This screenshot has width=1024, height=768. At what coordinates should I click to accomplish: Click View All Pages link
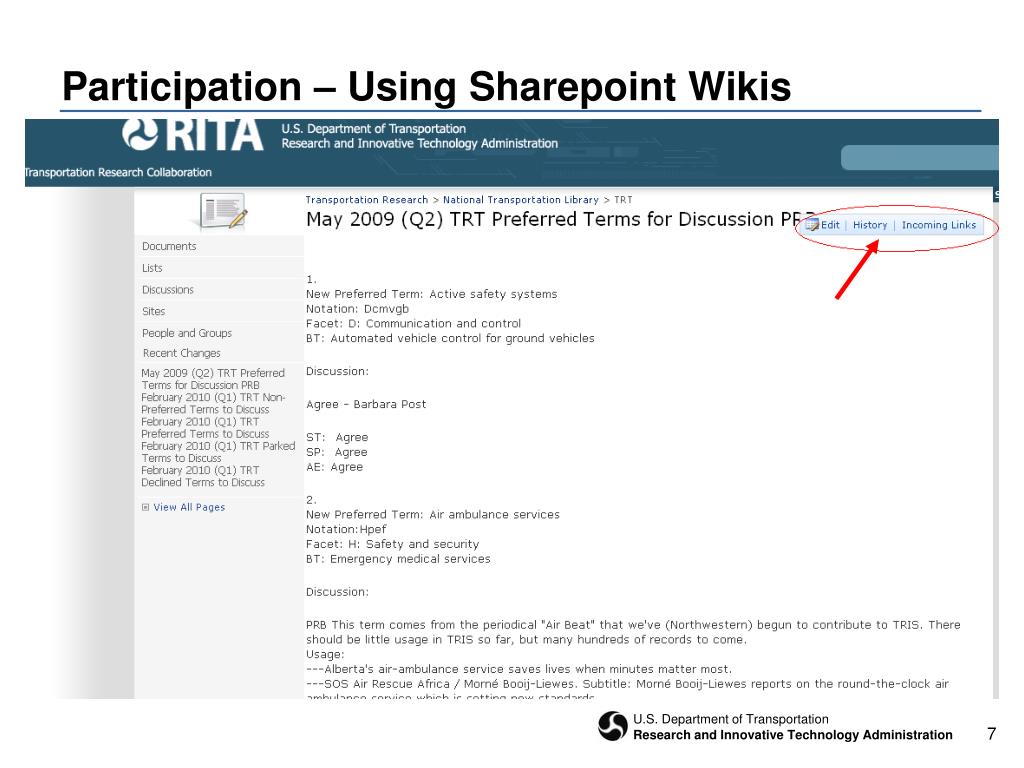pos(189,507)
